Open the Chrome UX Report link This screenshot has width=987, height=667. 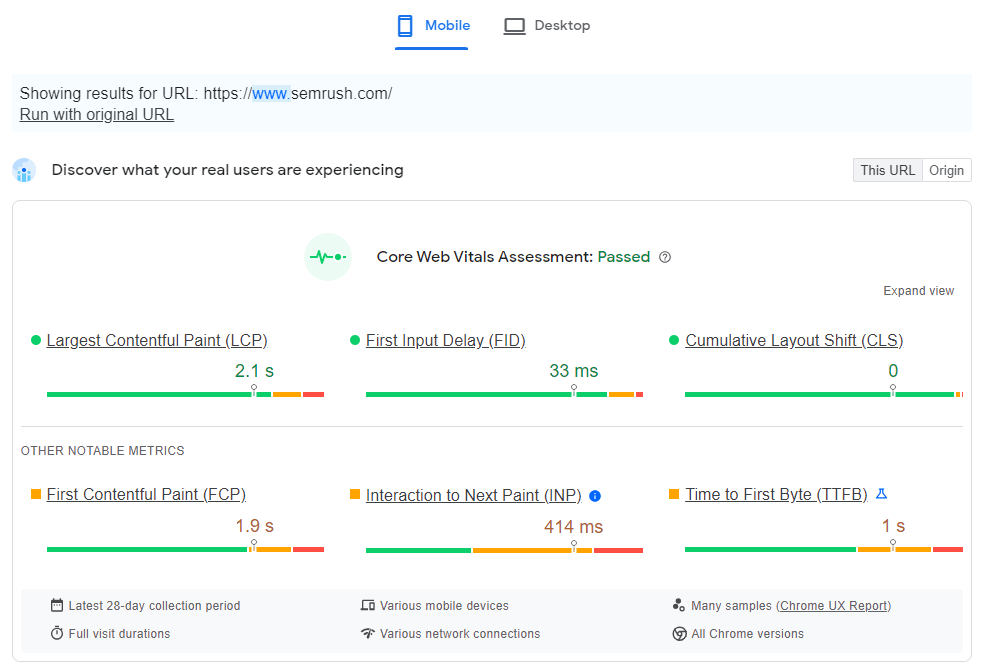pos(834,605)
